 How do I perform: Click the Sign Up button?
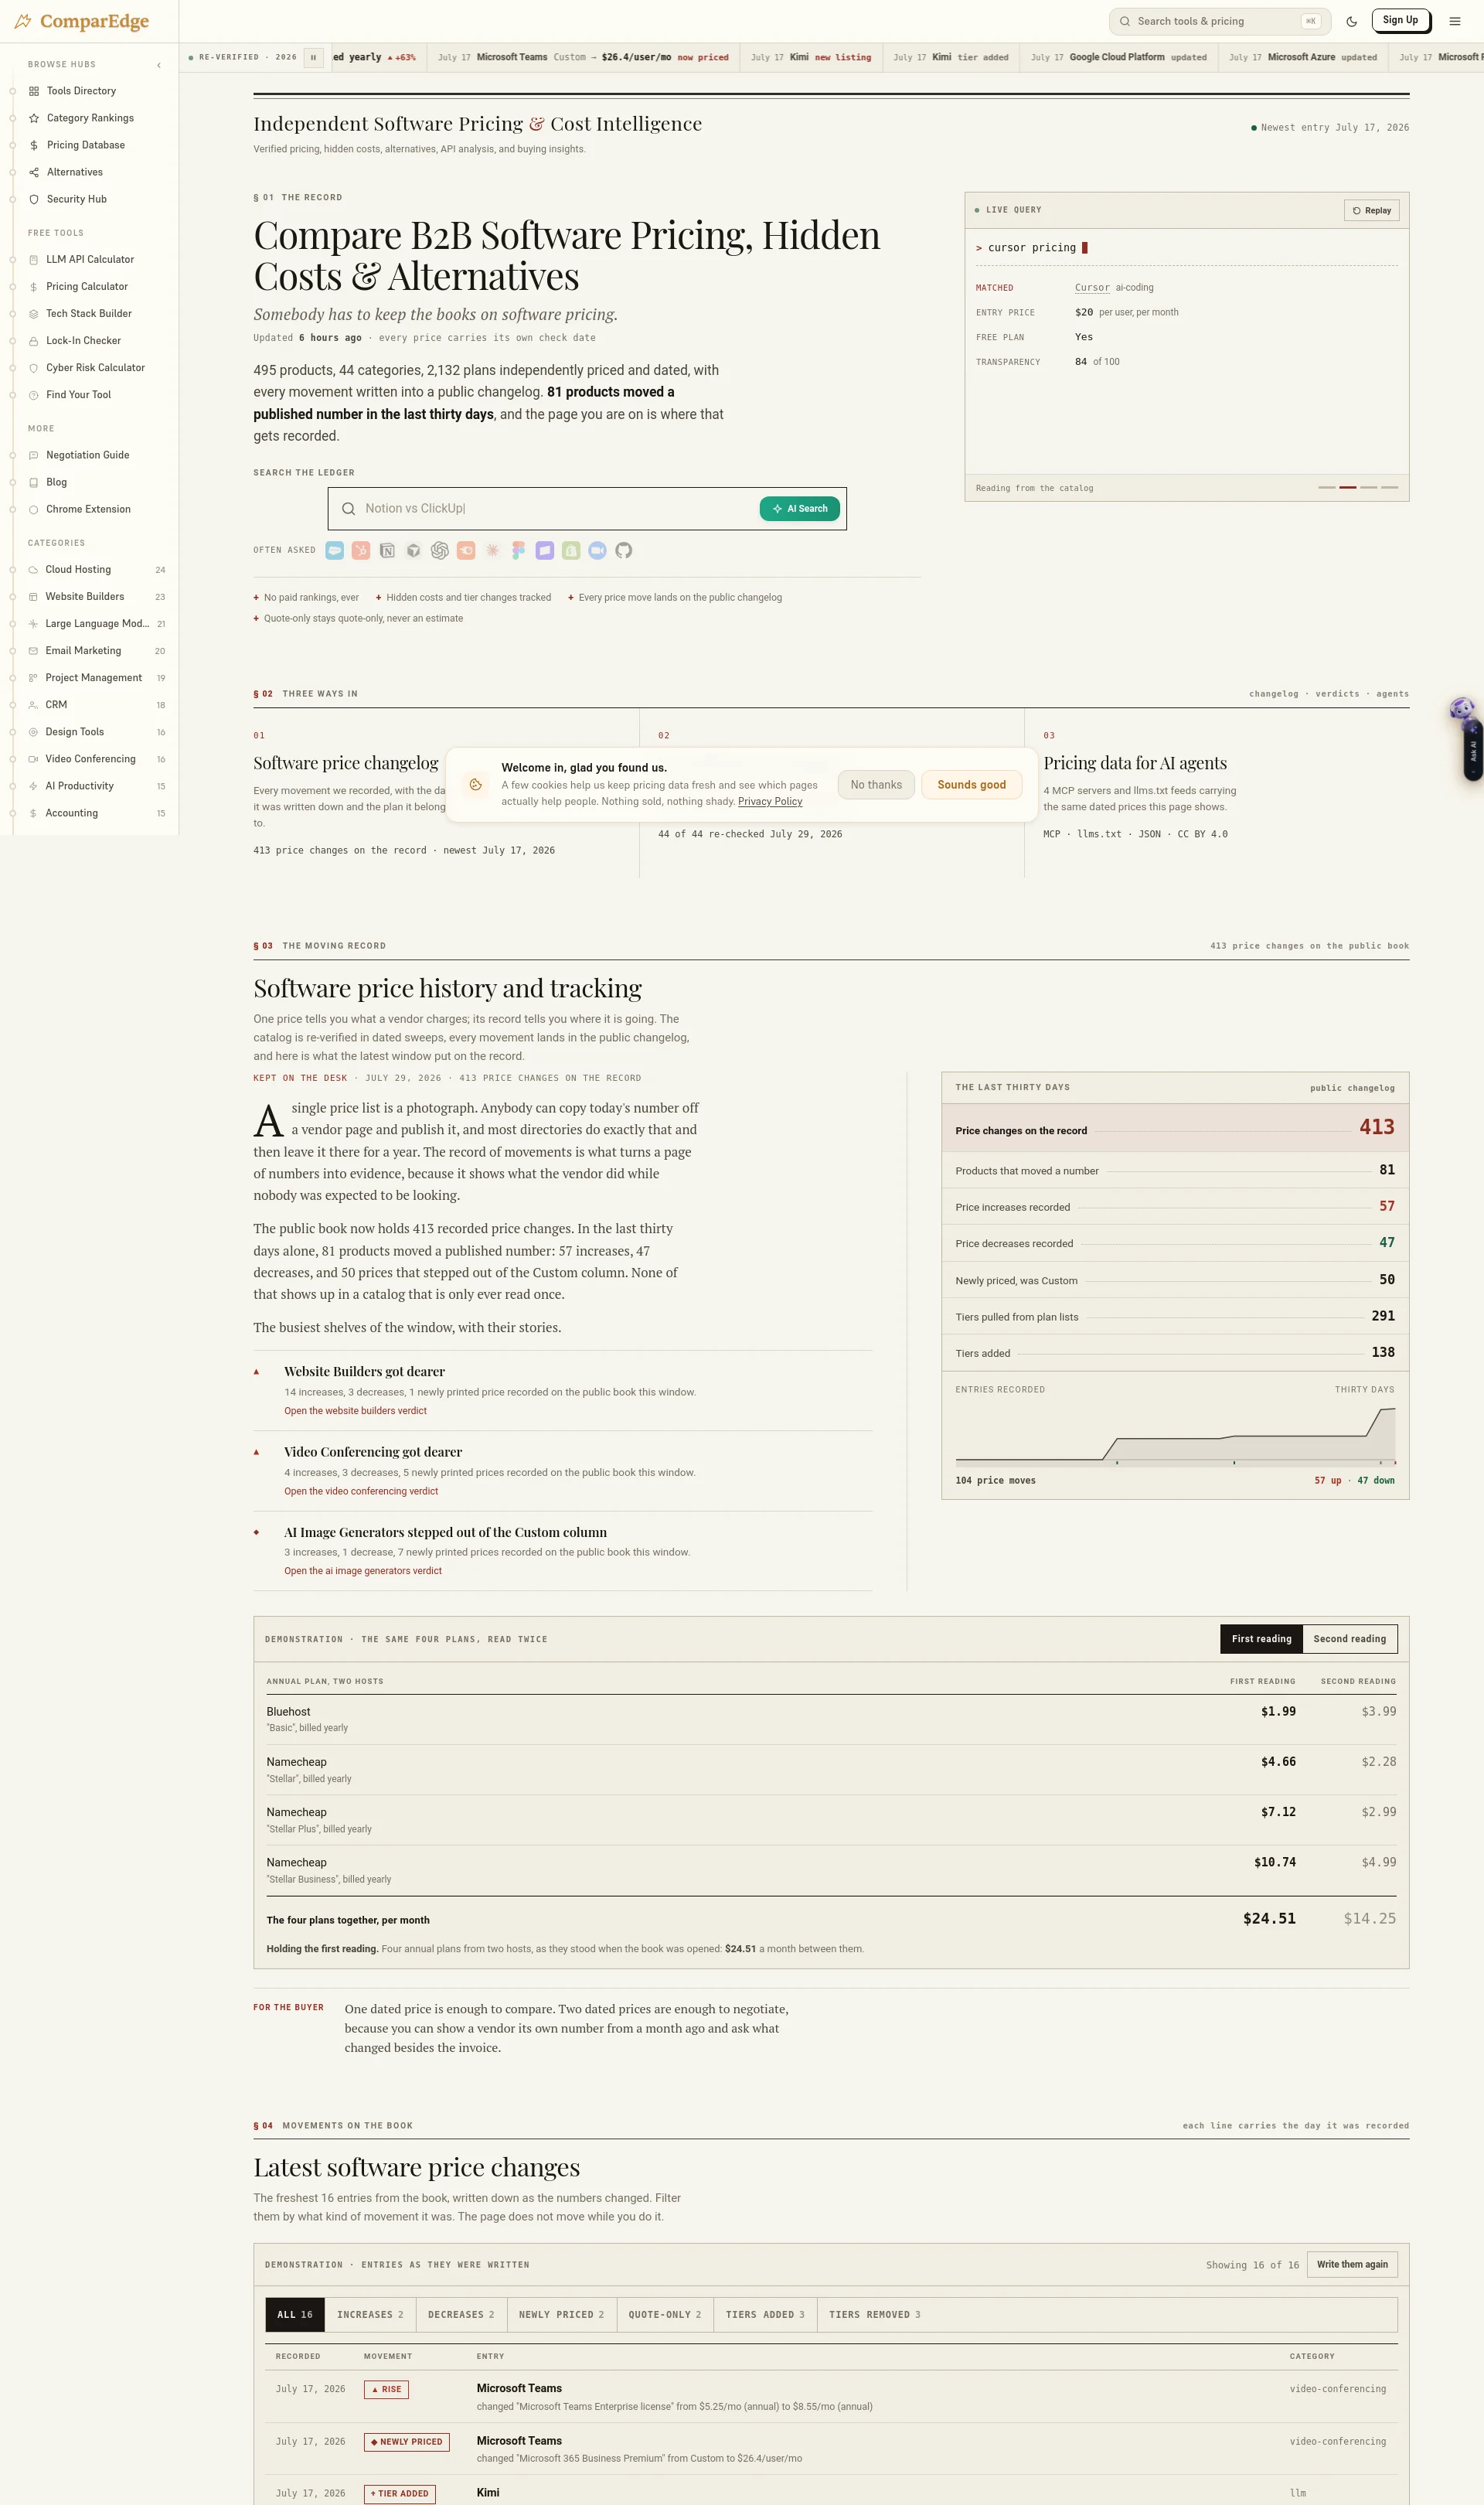tap(1400, 20)
